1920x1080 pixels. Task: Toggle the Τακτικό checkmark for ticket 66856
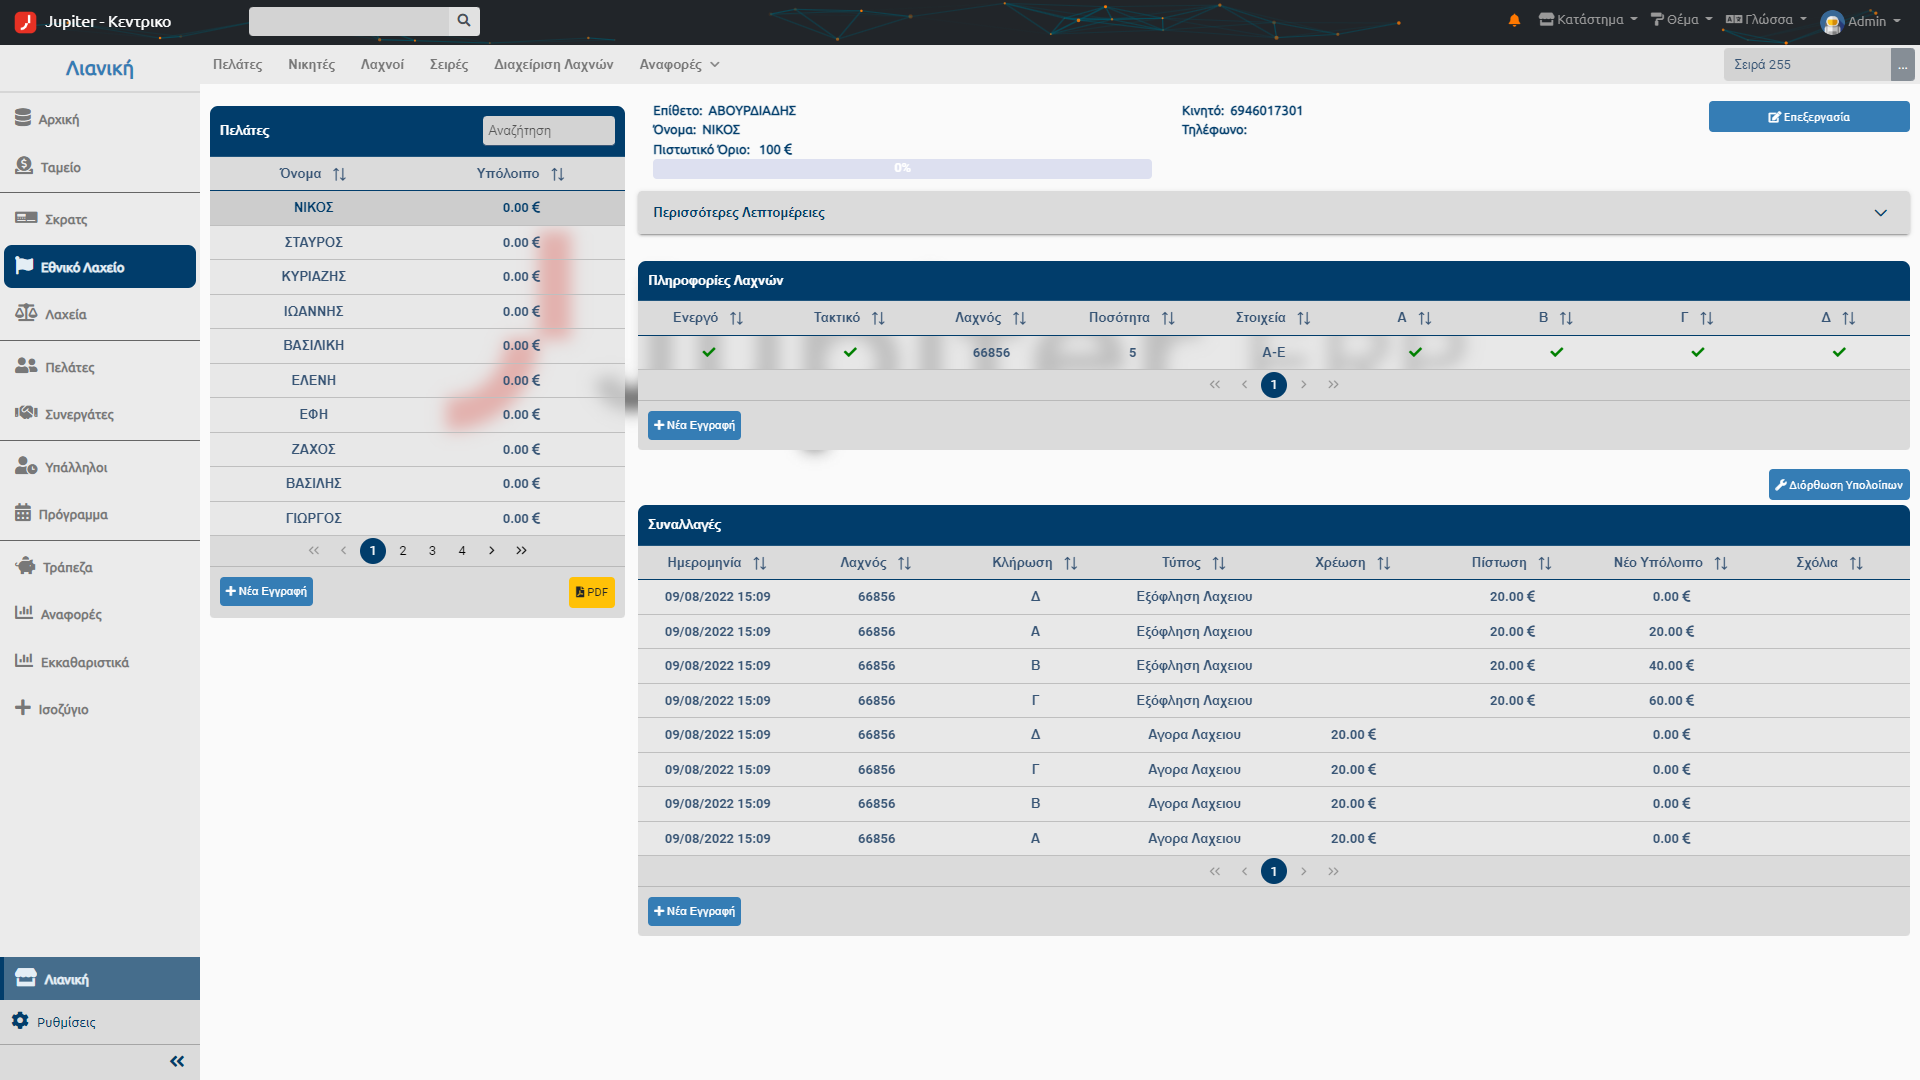click(x=850, y=352)
